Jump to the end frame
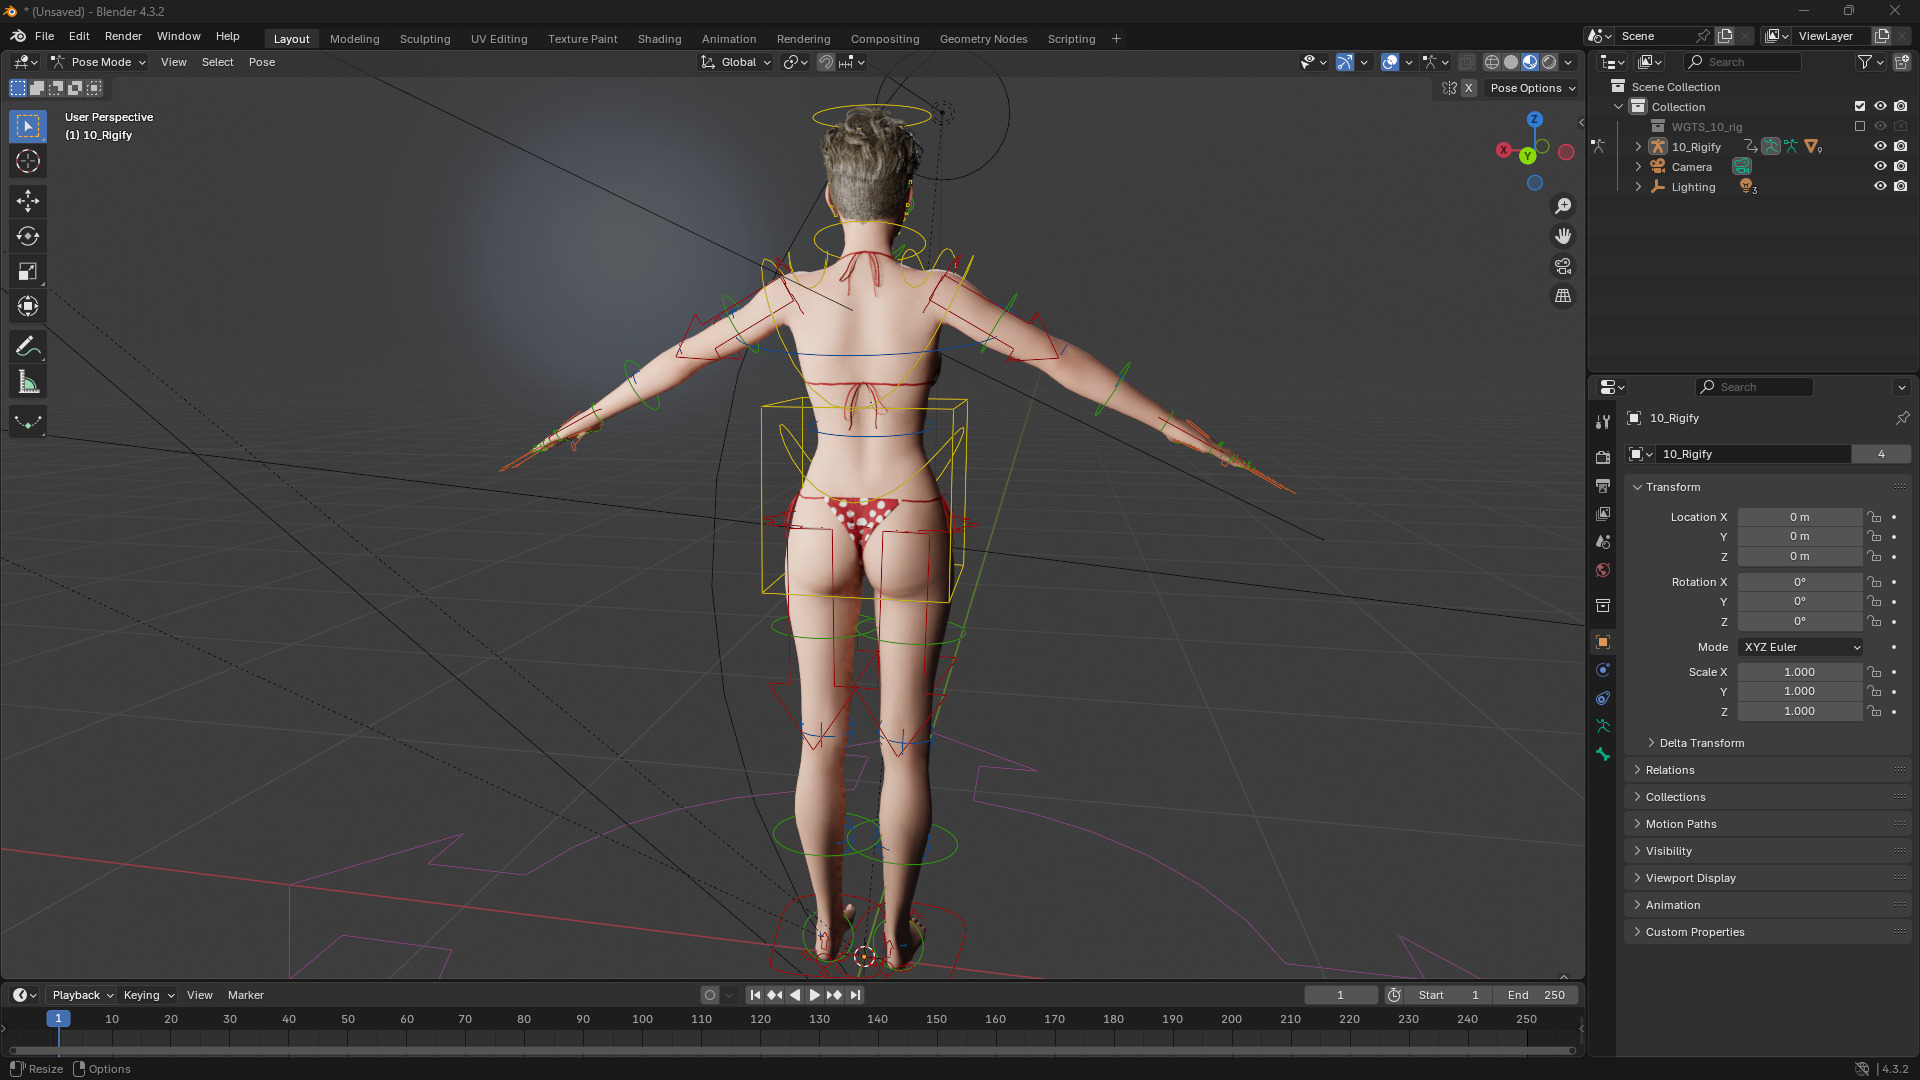Screen dimensions: 1920x1080 tap(855, 995)
